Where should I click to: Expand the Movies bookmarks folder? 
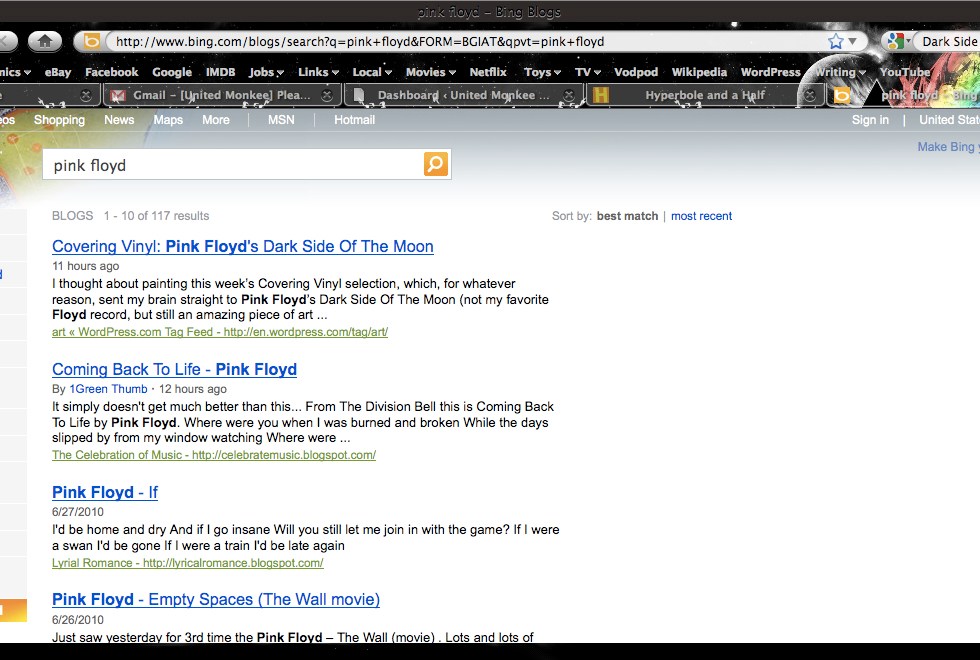pos(430,72)
